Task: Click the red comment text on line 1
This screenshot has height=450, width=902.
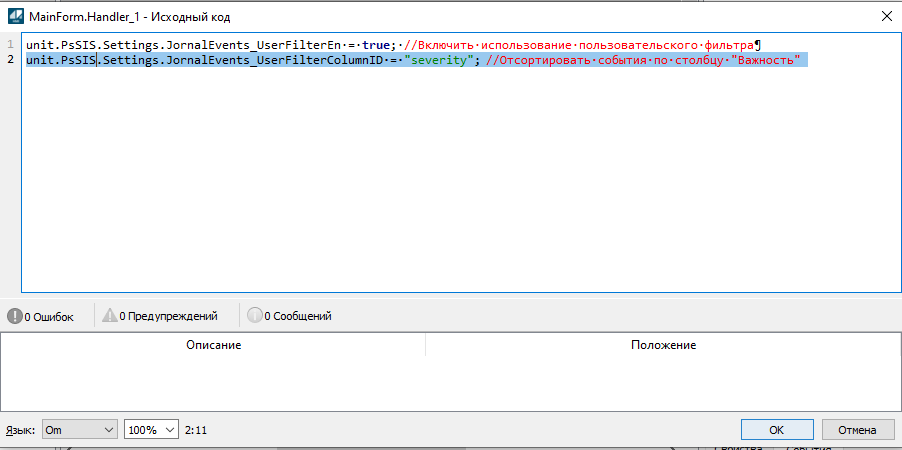Action: point(580,46)
